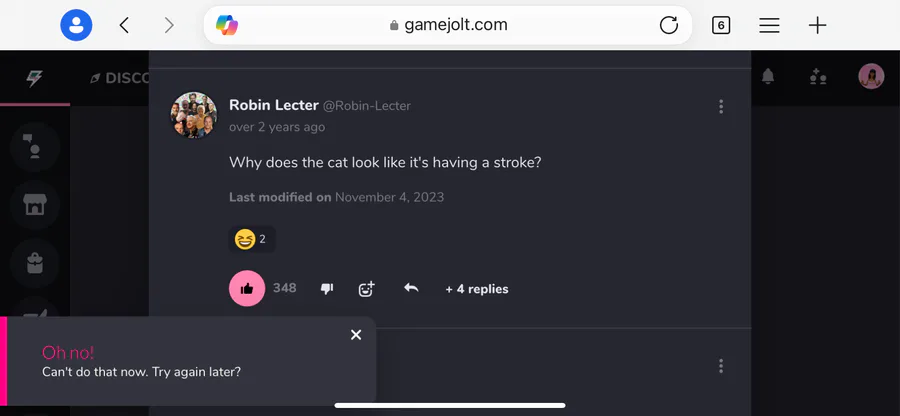This screenshot has width=900, height=416.
Task: Toggle the pink like button on comment
Action: 247,288
